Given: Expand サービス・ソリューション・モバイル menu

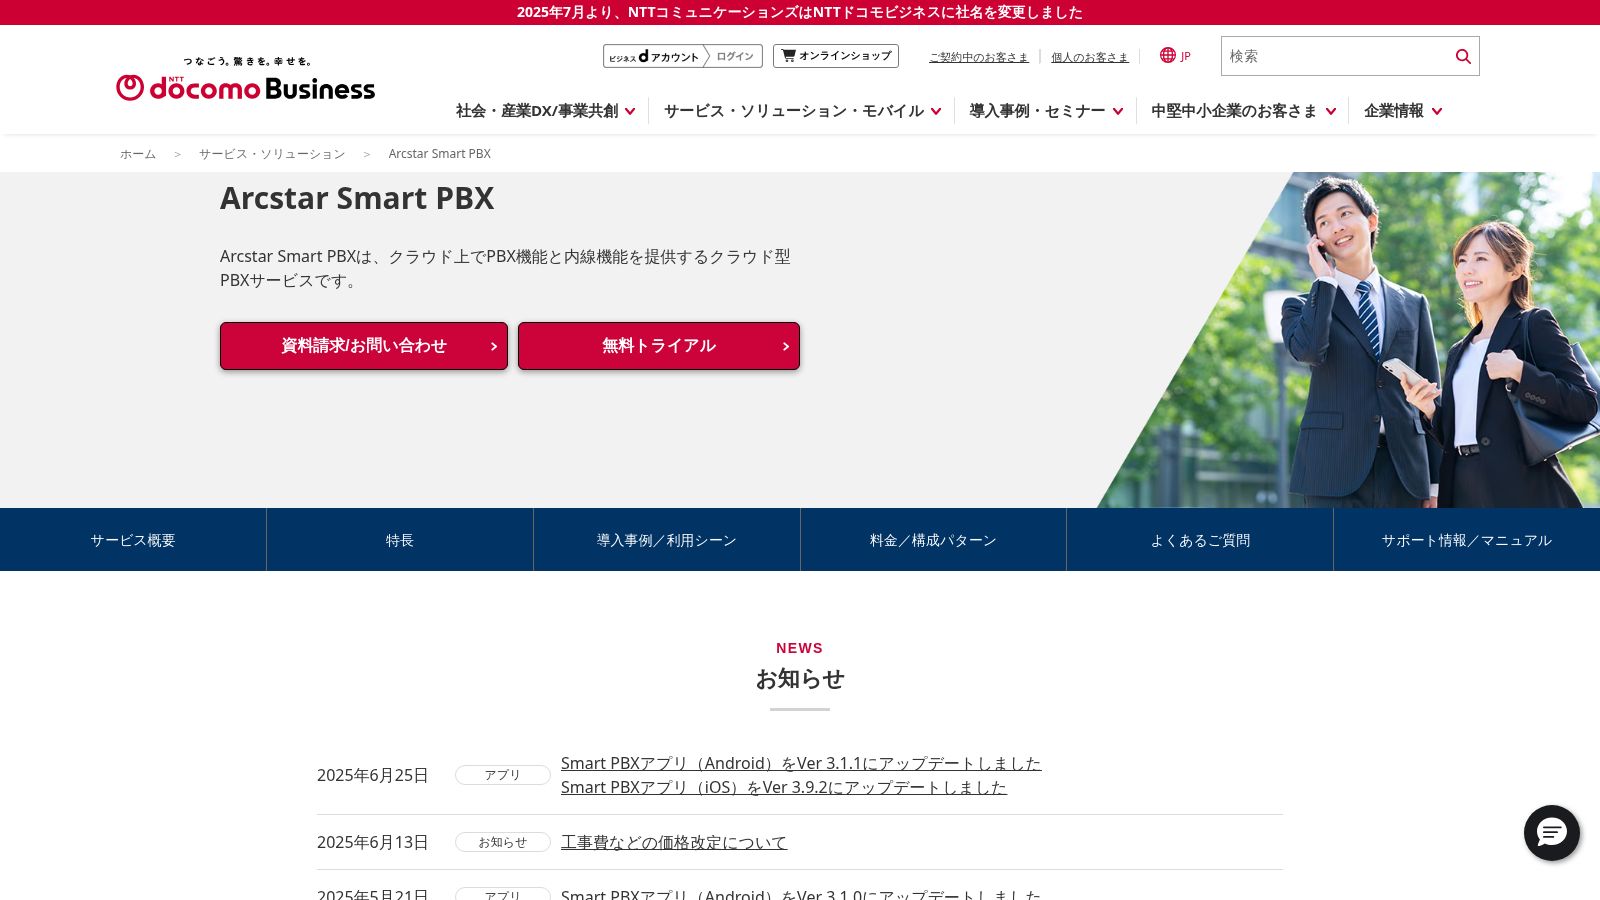Looking at the screenshot, I should 802,111.
